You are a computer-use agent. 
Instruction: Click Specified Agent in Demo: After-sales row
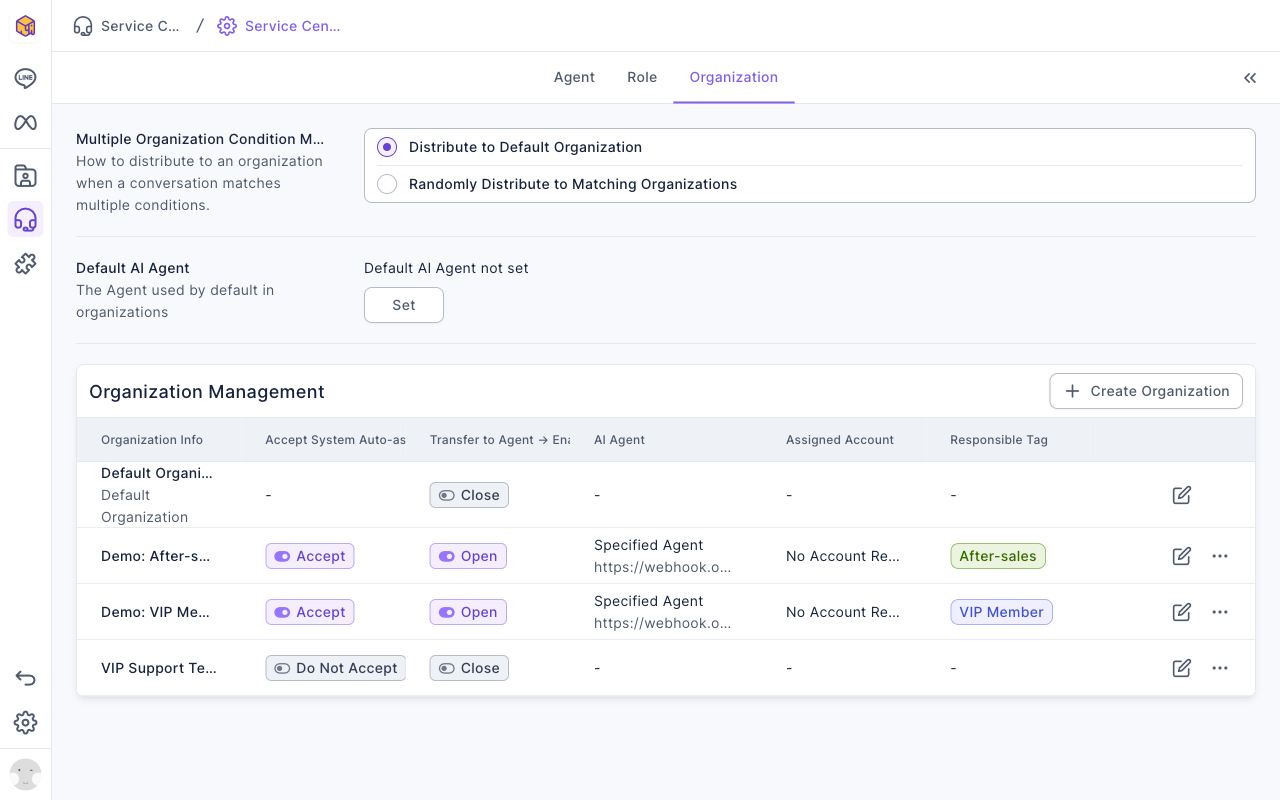click(649, 545)
